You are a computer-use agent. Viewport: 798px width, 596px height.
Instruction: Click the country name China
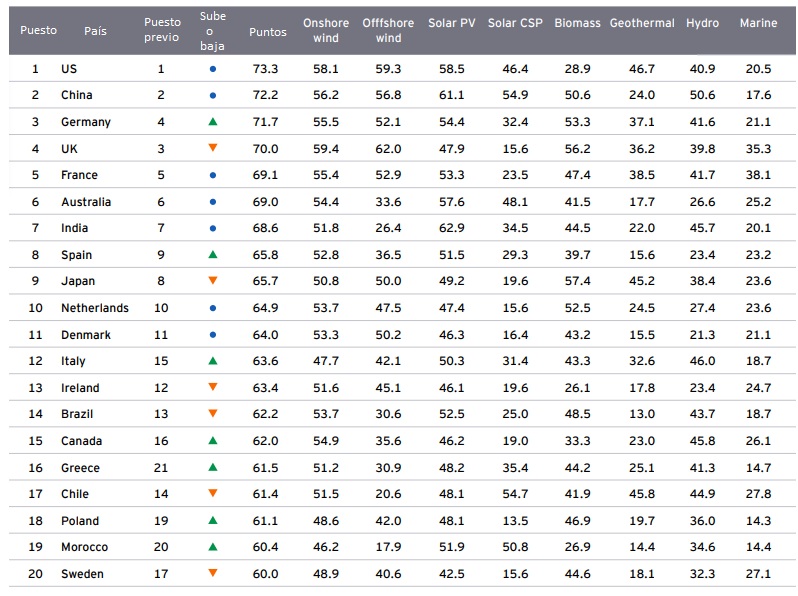pyautogui.click(x=76, y=95)
